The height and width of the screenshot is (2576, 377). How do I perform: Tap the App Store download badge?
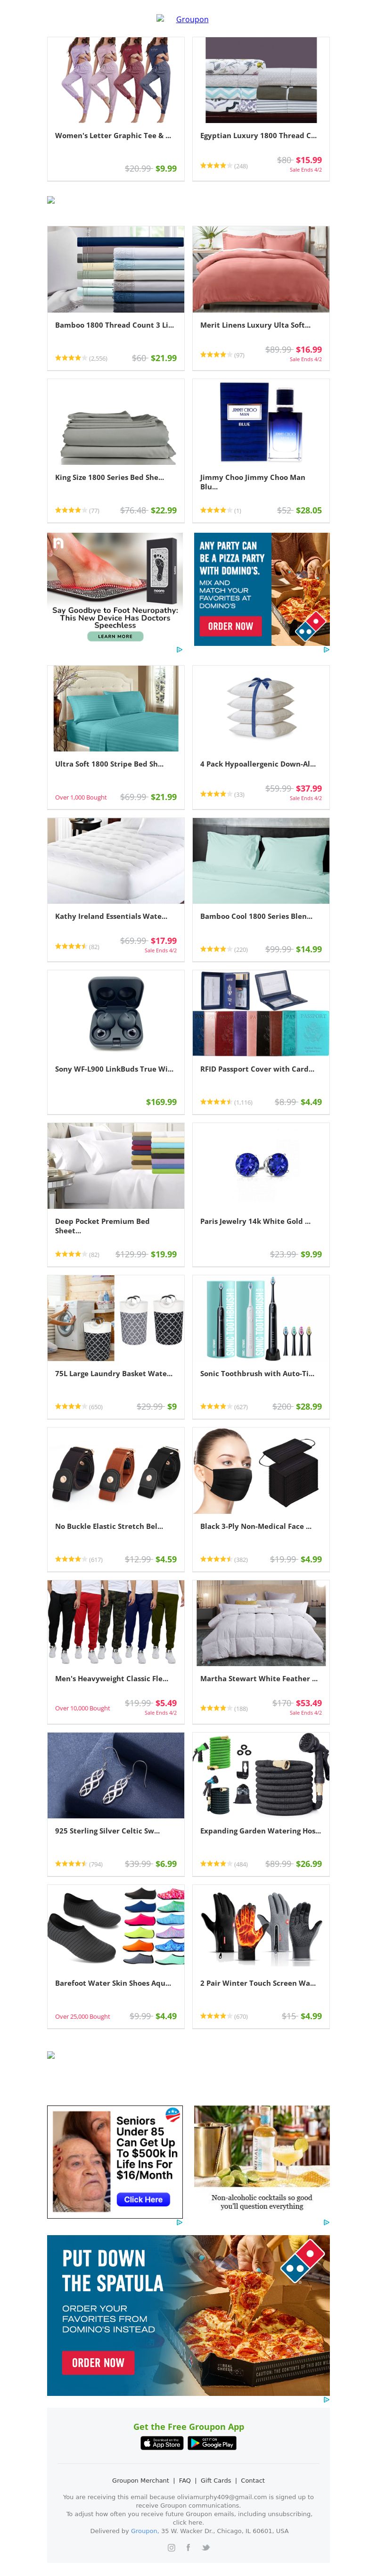pyautogui.click(x=162, y=2443)
